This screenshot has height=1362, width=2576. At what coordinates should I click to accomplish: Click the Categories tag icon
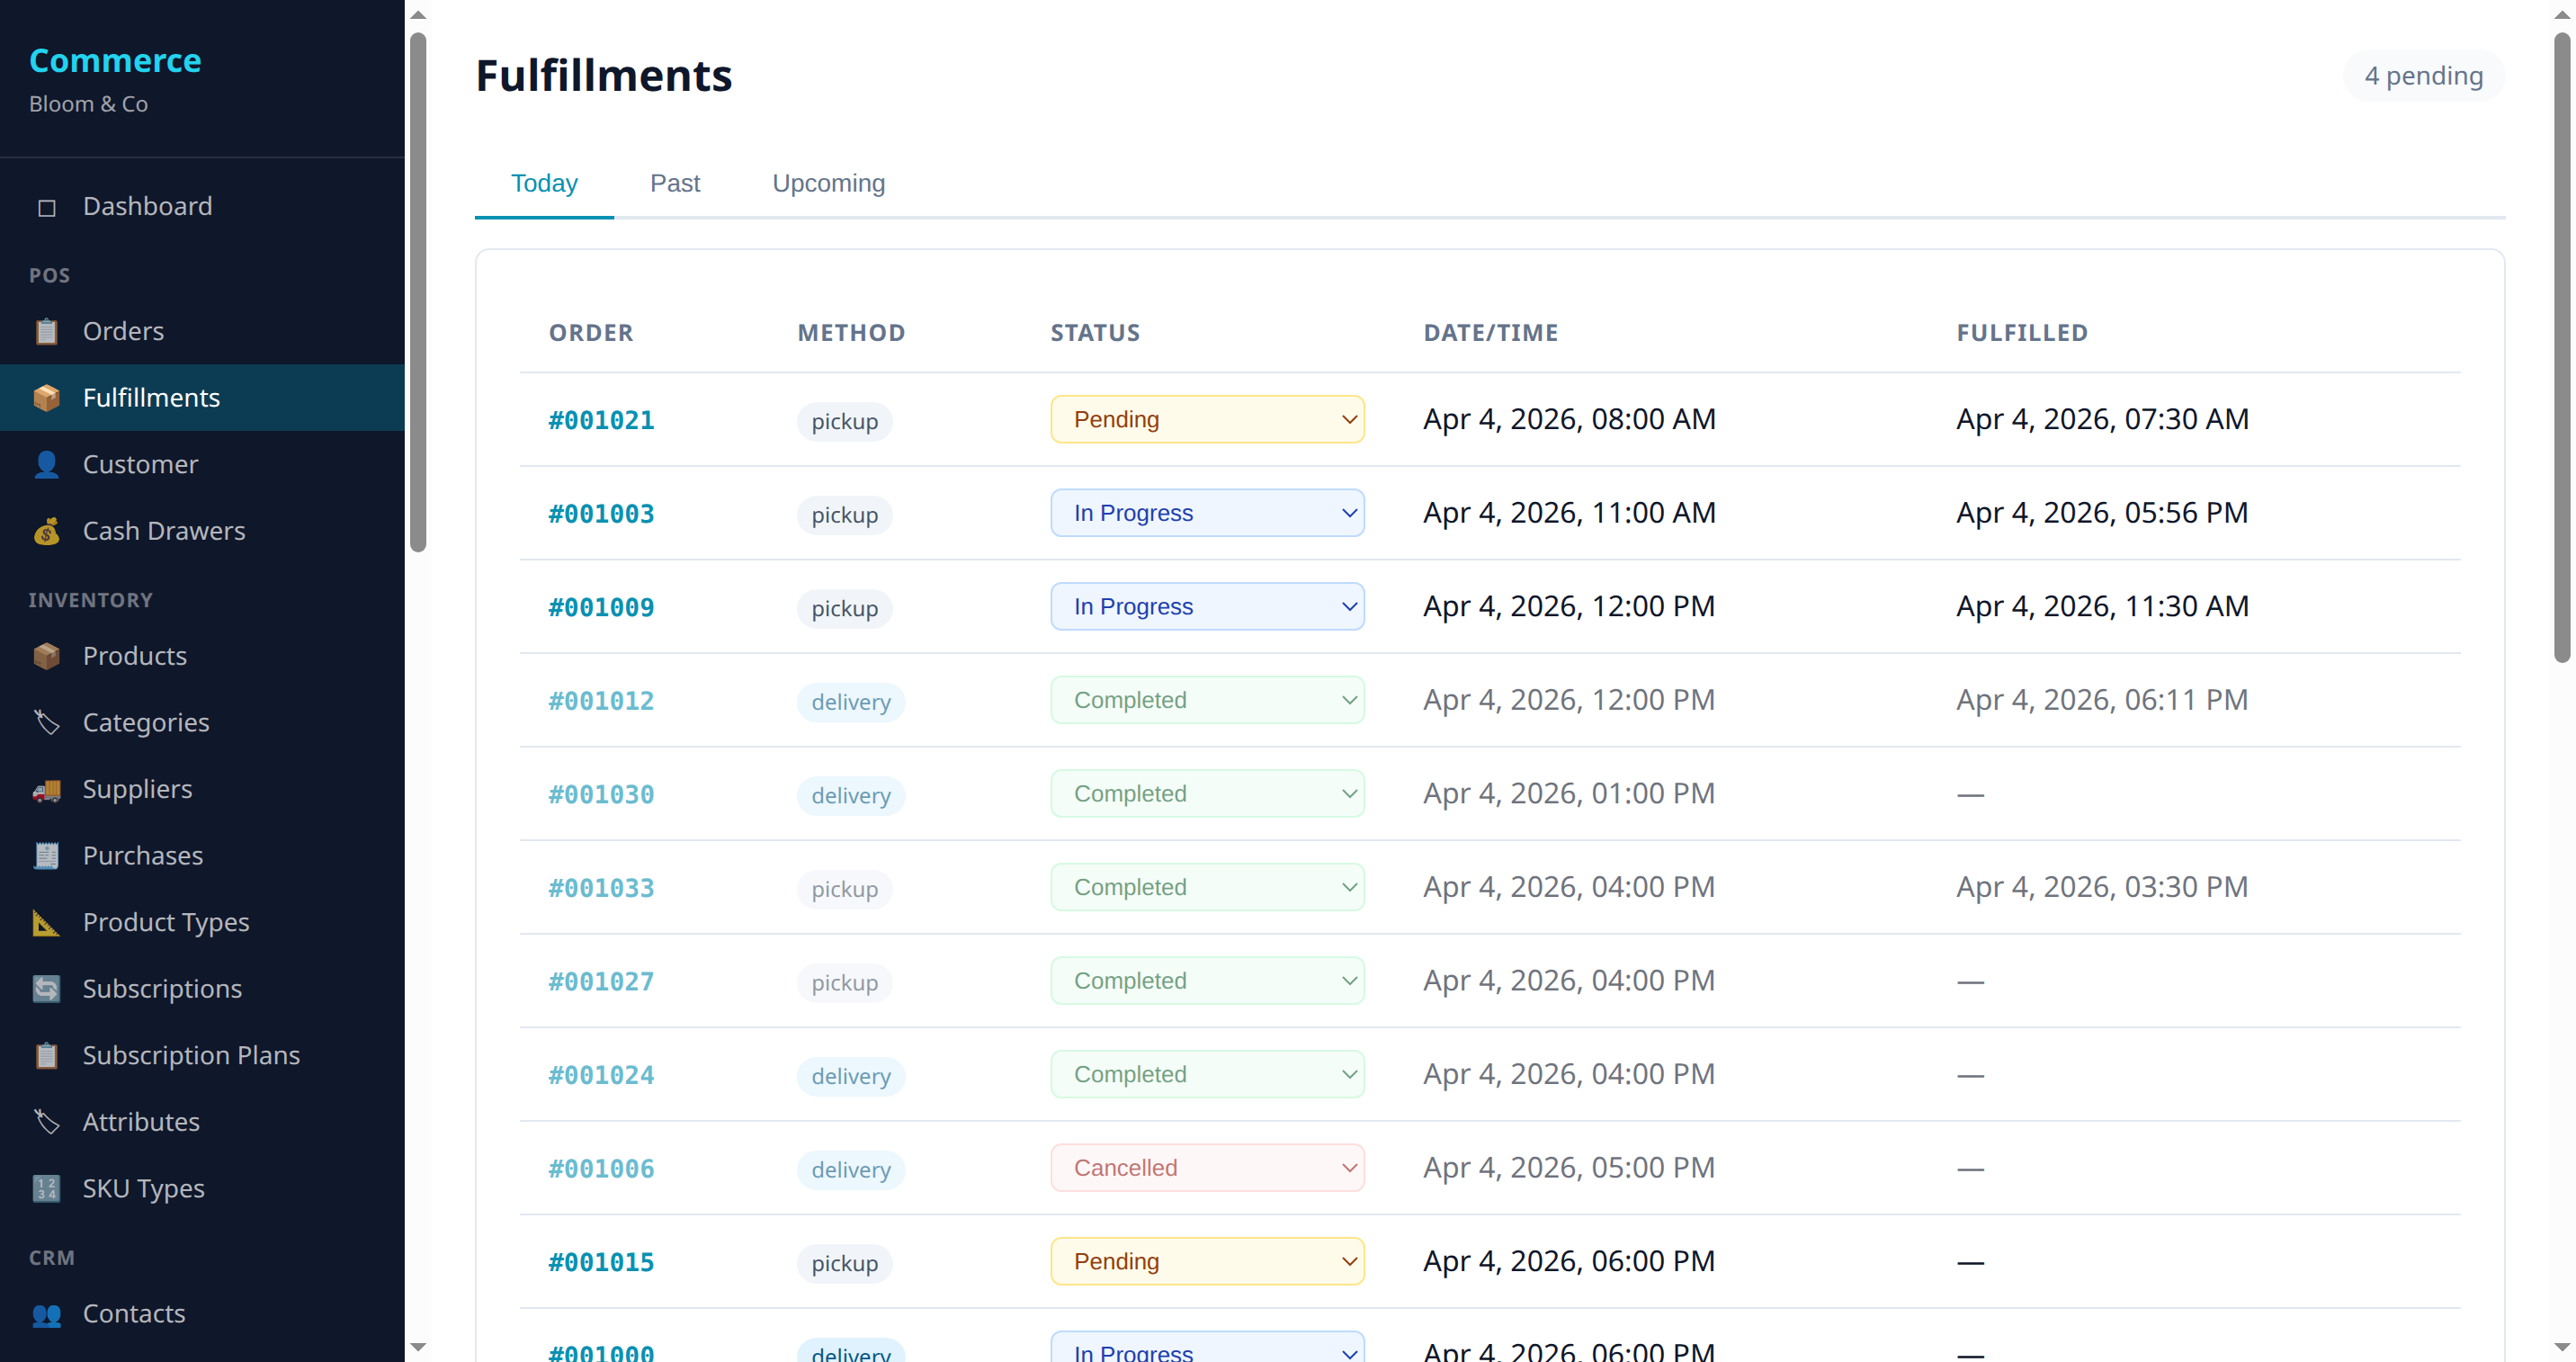coord(46,722)
